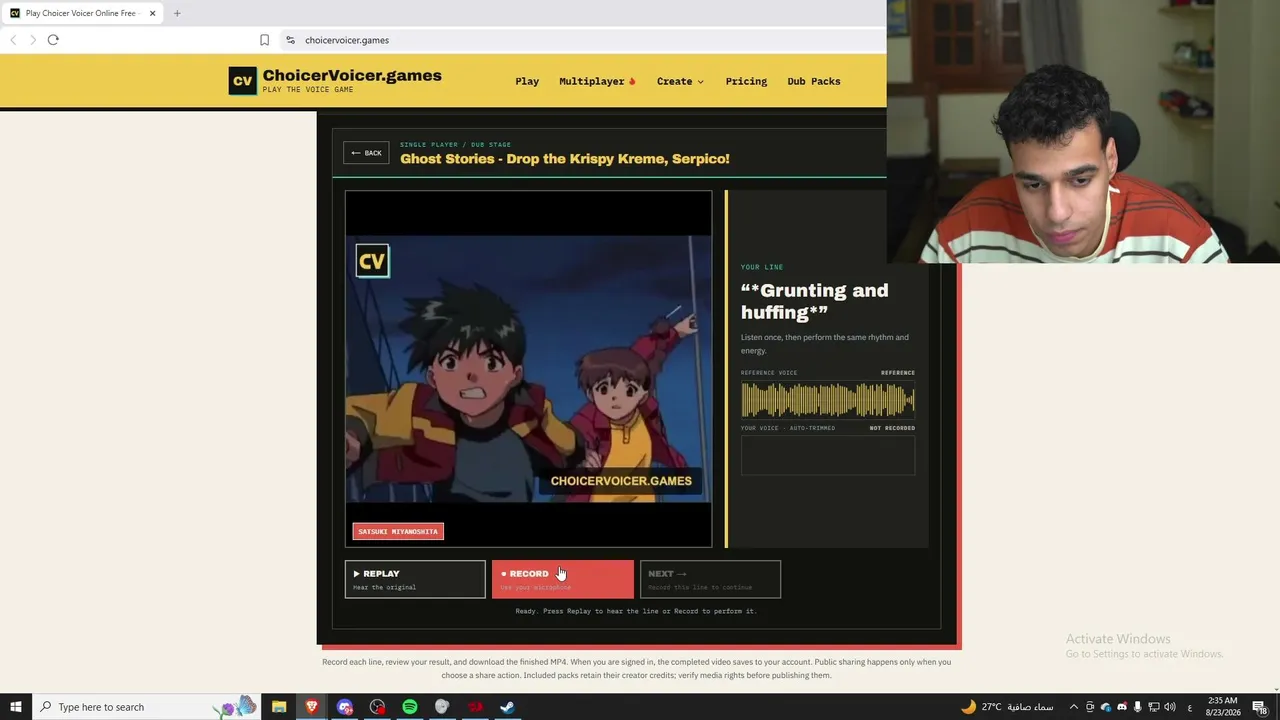
Task: Click the browser forward arrow
Action: (x=33, y=40)
